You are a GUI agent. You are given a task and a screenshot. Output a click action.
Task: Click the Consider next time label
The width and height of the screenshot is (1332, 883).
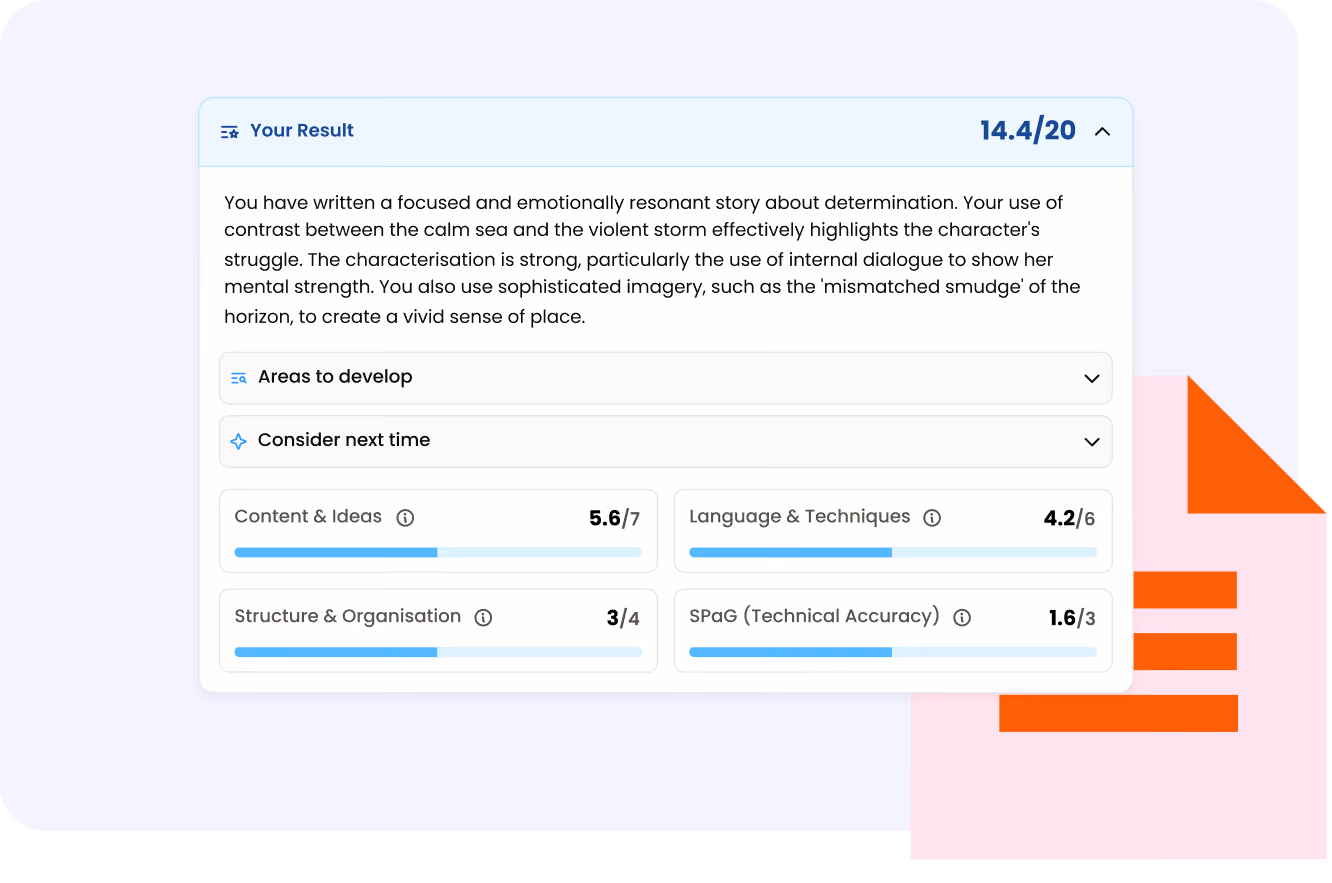click(344, 440)
